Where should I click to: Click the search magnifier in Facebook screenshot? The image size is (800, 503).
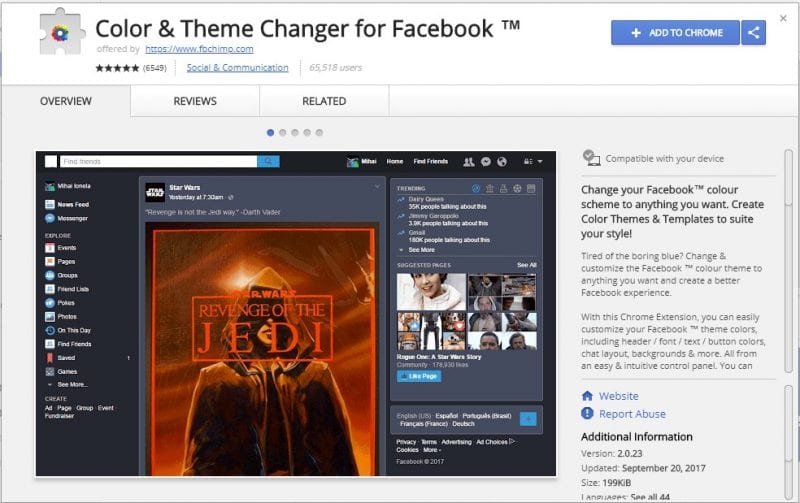tap(268, 161)
